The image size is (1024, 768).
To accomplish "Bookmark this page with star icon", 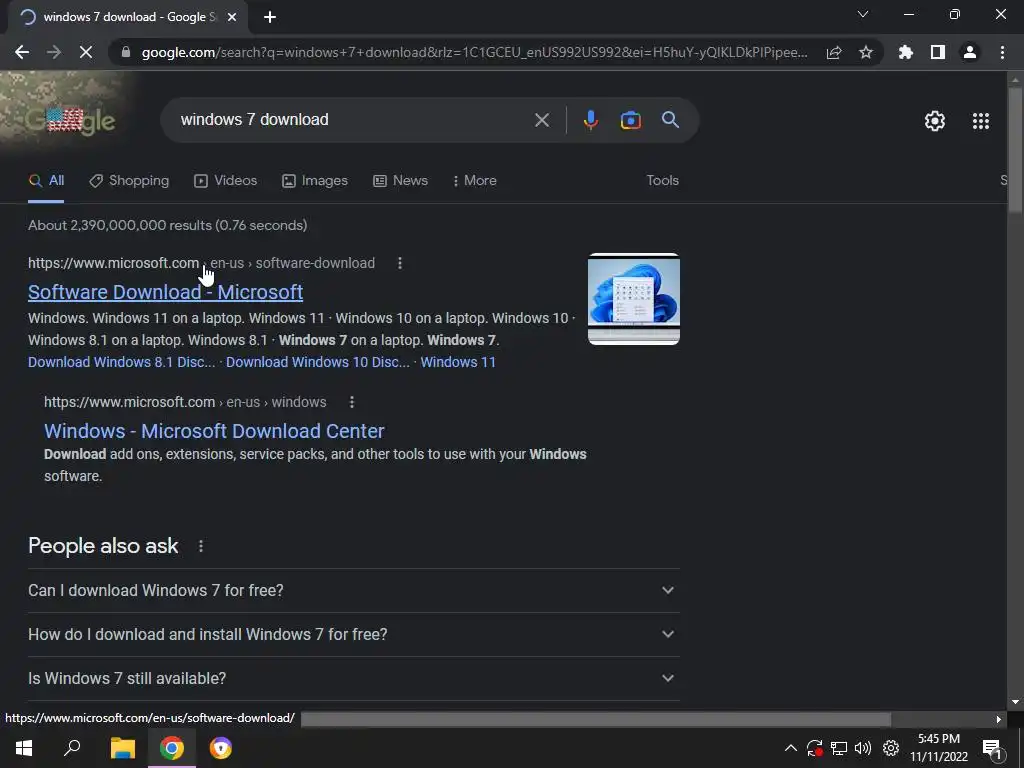I will (x=866, y=52).
